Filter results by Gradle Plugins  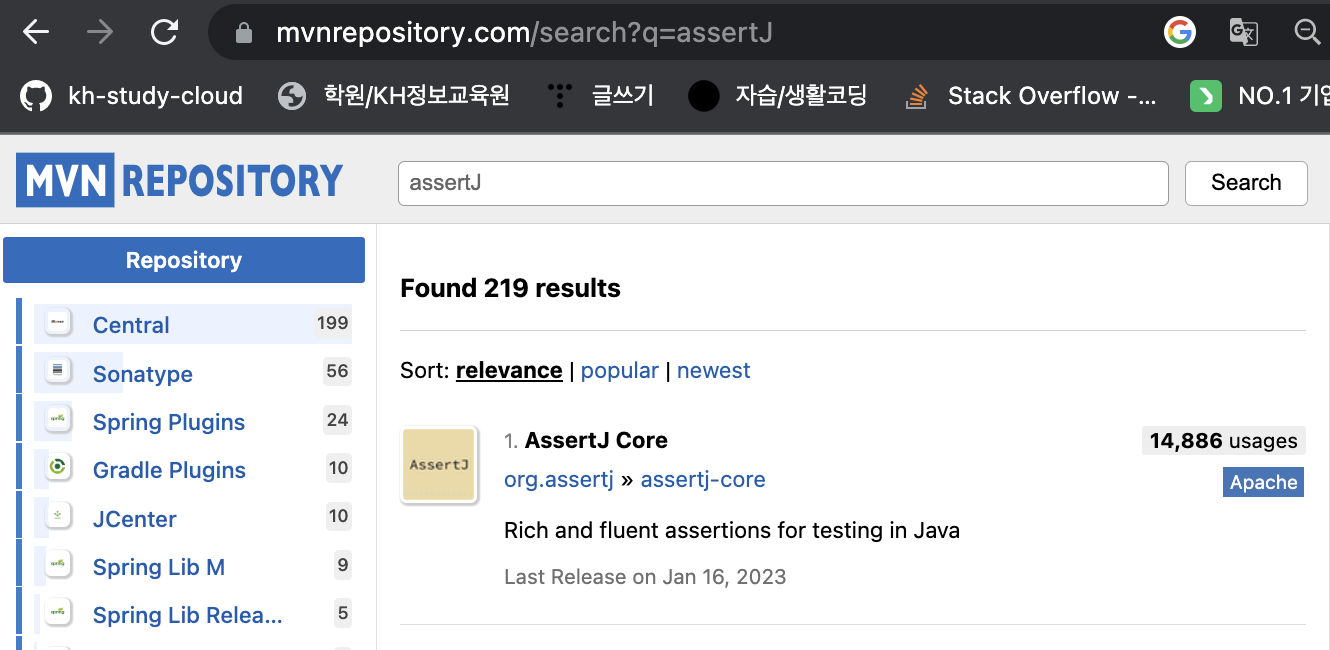tap(169, 470)
